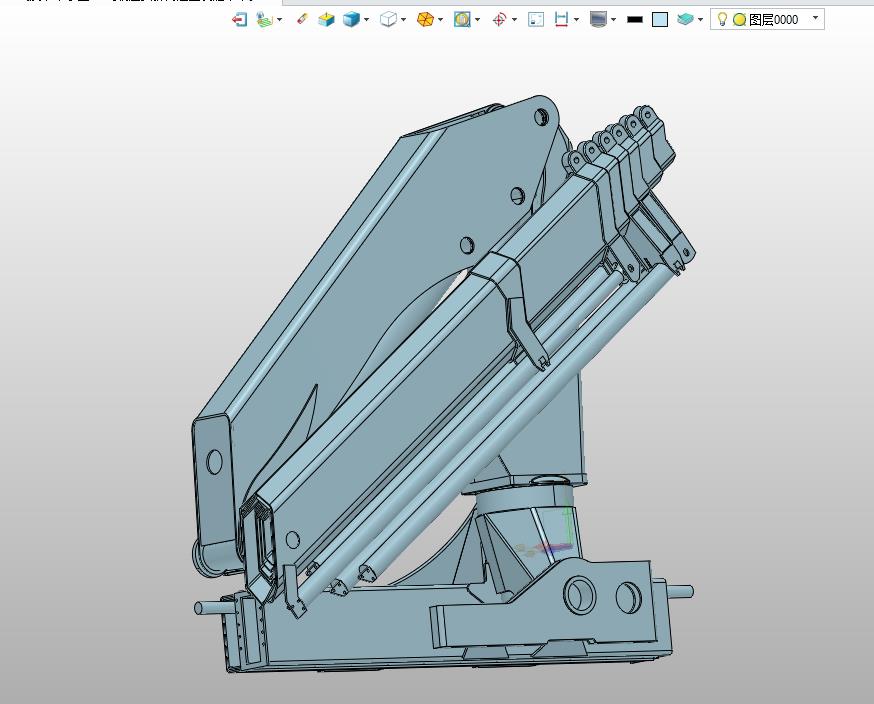
Task: Expand the orange polyhedron dropdown arrow
Action: [x=440, y=20]
